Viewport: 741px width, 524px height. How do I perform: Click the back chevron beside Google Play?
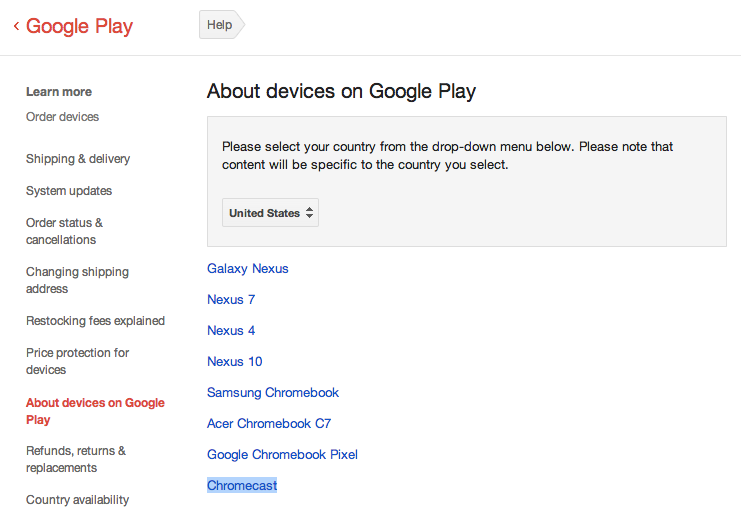click(x=16, y=27)
